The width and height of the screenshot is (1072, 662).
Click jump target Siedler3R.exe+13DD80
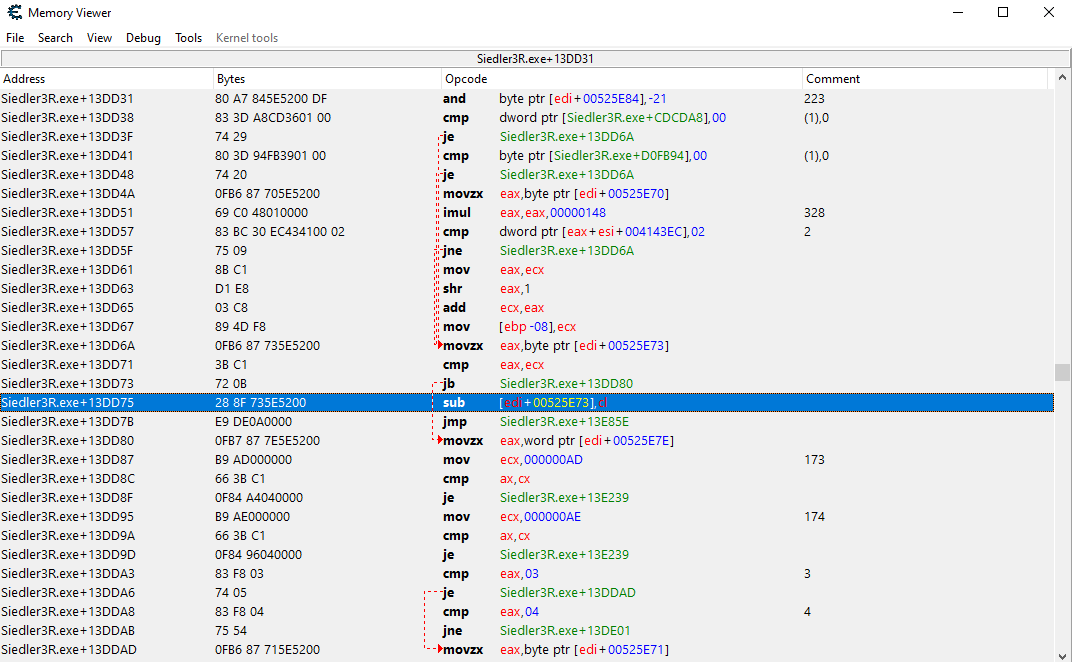(x=566, y=384)
